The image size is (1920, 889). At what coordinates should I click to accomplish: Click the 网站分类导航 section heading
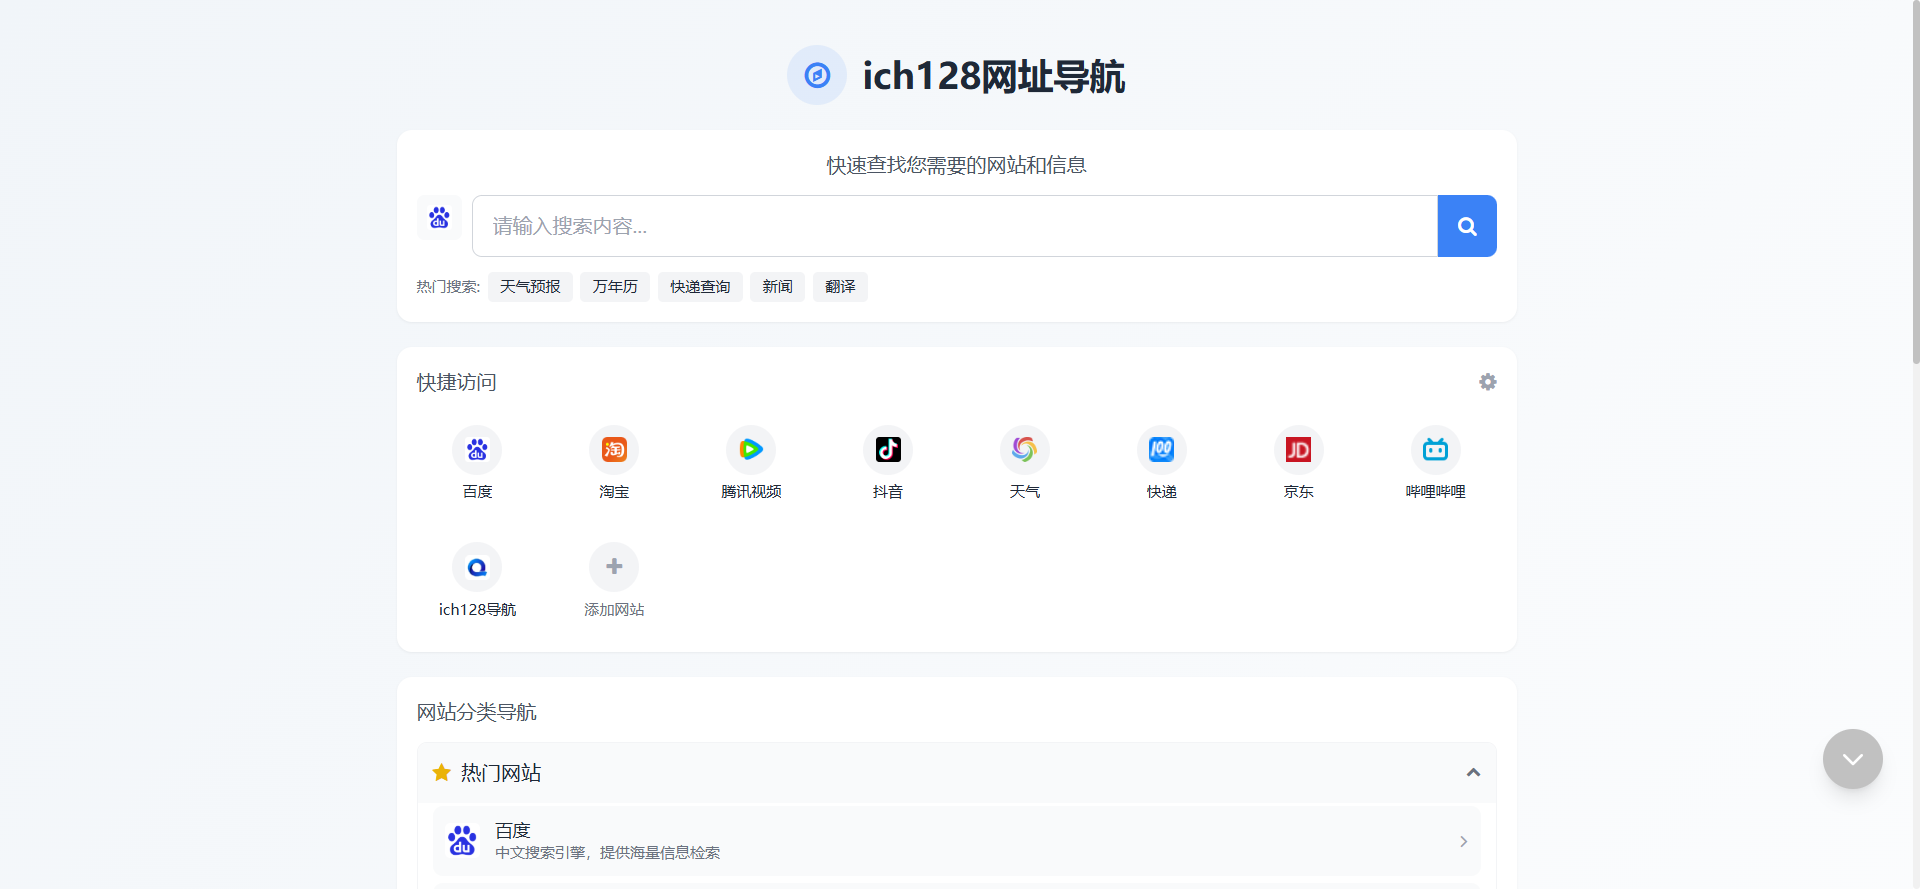pos(477,712)
